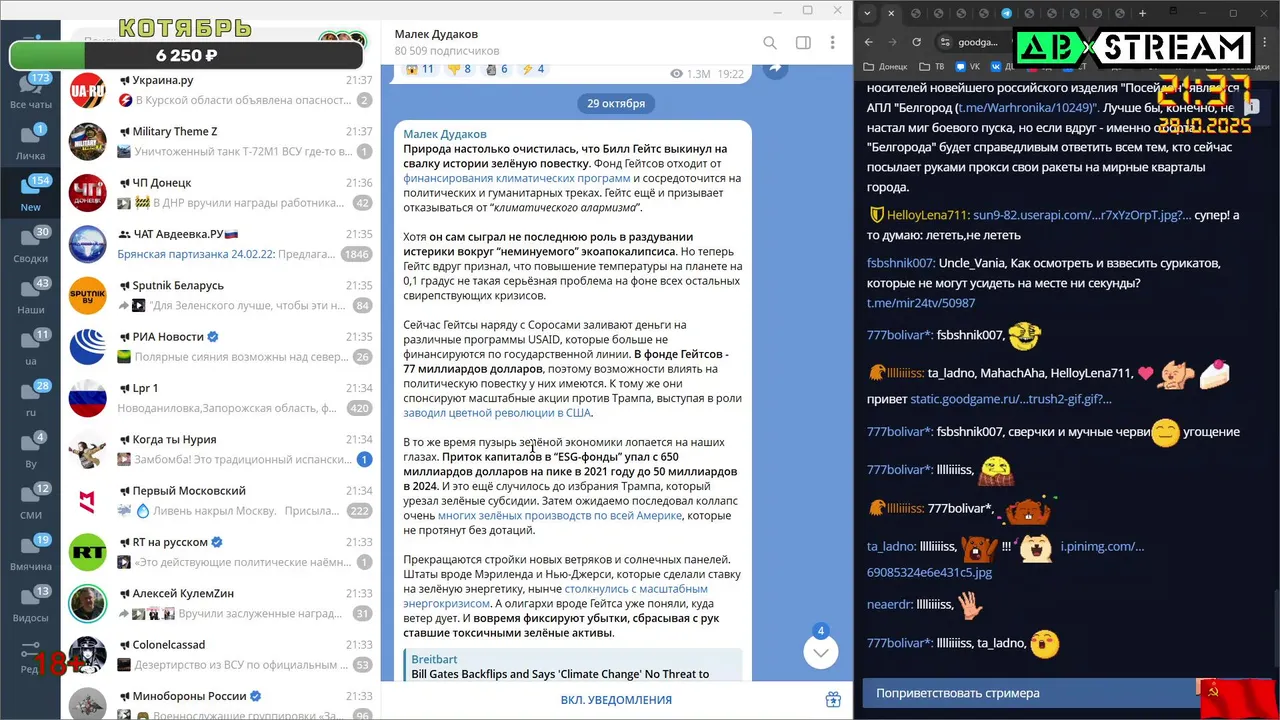This screenshot has height=720, width=1280.
Task: Toggle the reaction showing count 6
Action: pyautogui.click(x=497, y=69)
